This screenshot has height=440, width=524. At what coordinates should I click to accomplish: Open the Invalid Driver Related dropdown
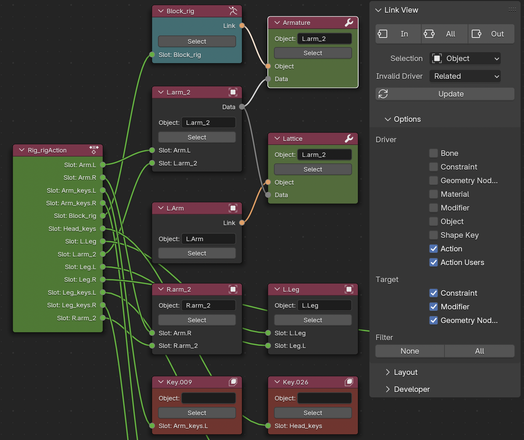click(x=466, y=76)
